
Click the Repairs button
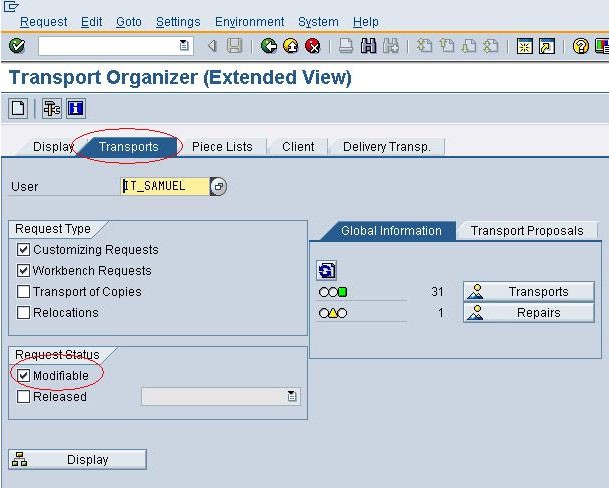pos(529,313)
